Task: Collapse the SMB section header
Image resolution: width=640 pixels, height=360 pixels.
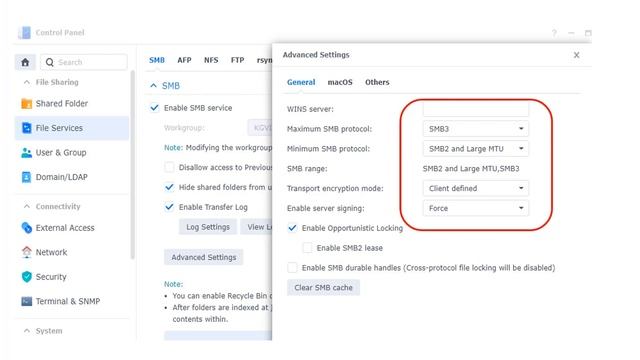Action: [x=153, y=86]
